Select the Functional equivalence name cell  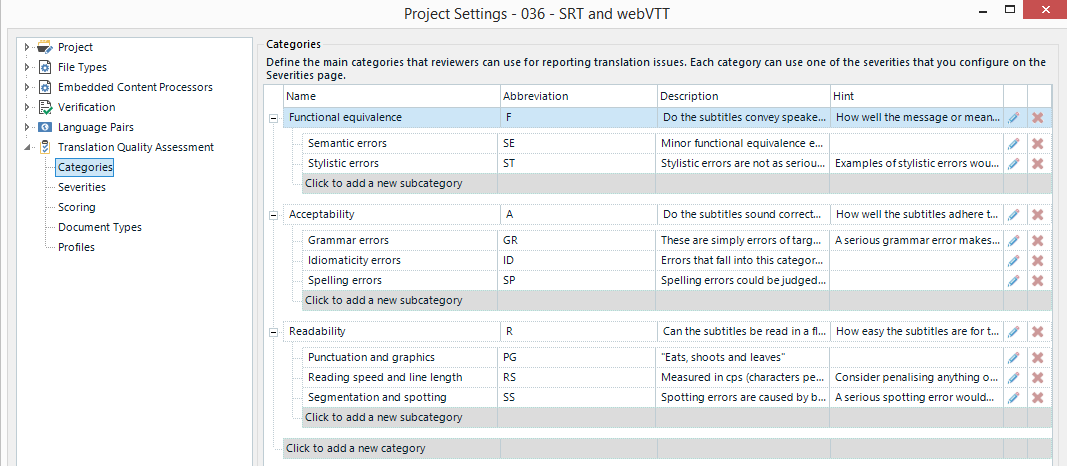point(391,117)
